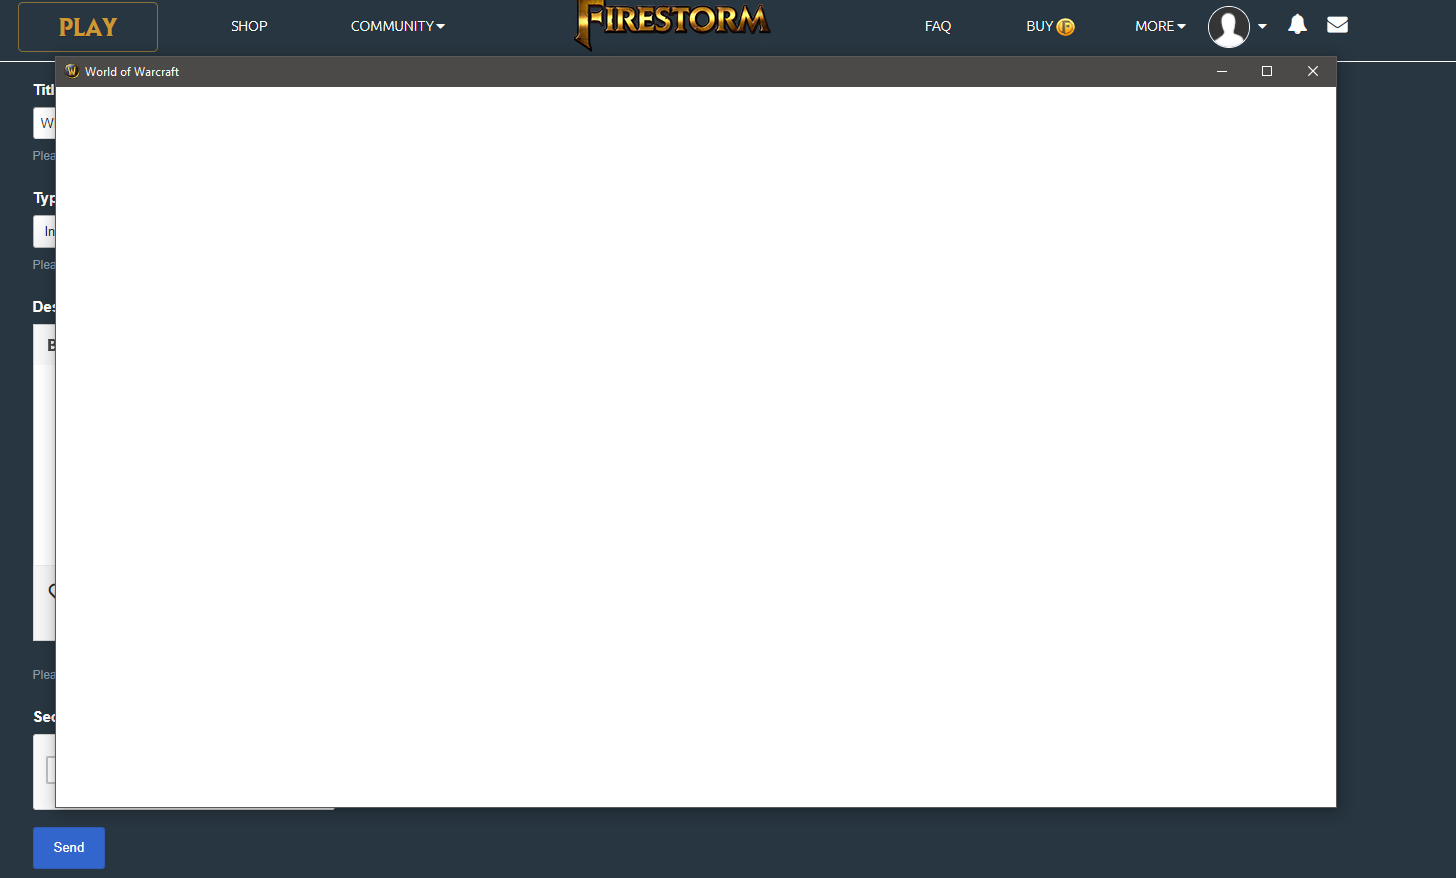Open the account dropdown arrow beside the avatar
Screen dimensions: 1456x878
pyautogui.click(x=1260, y=27)
